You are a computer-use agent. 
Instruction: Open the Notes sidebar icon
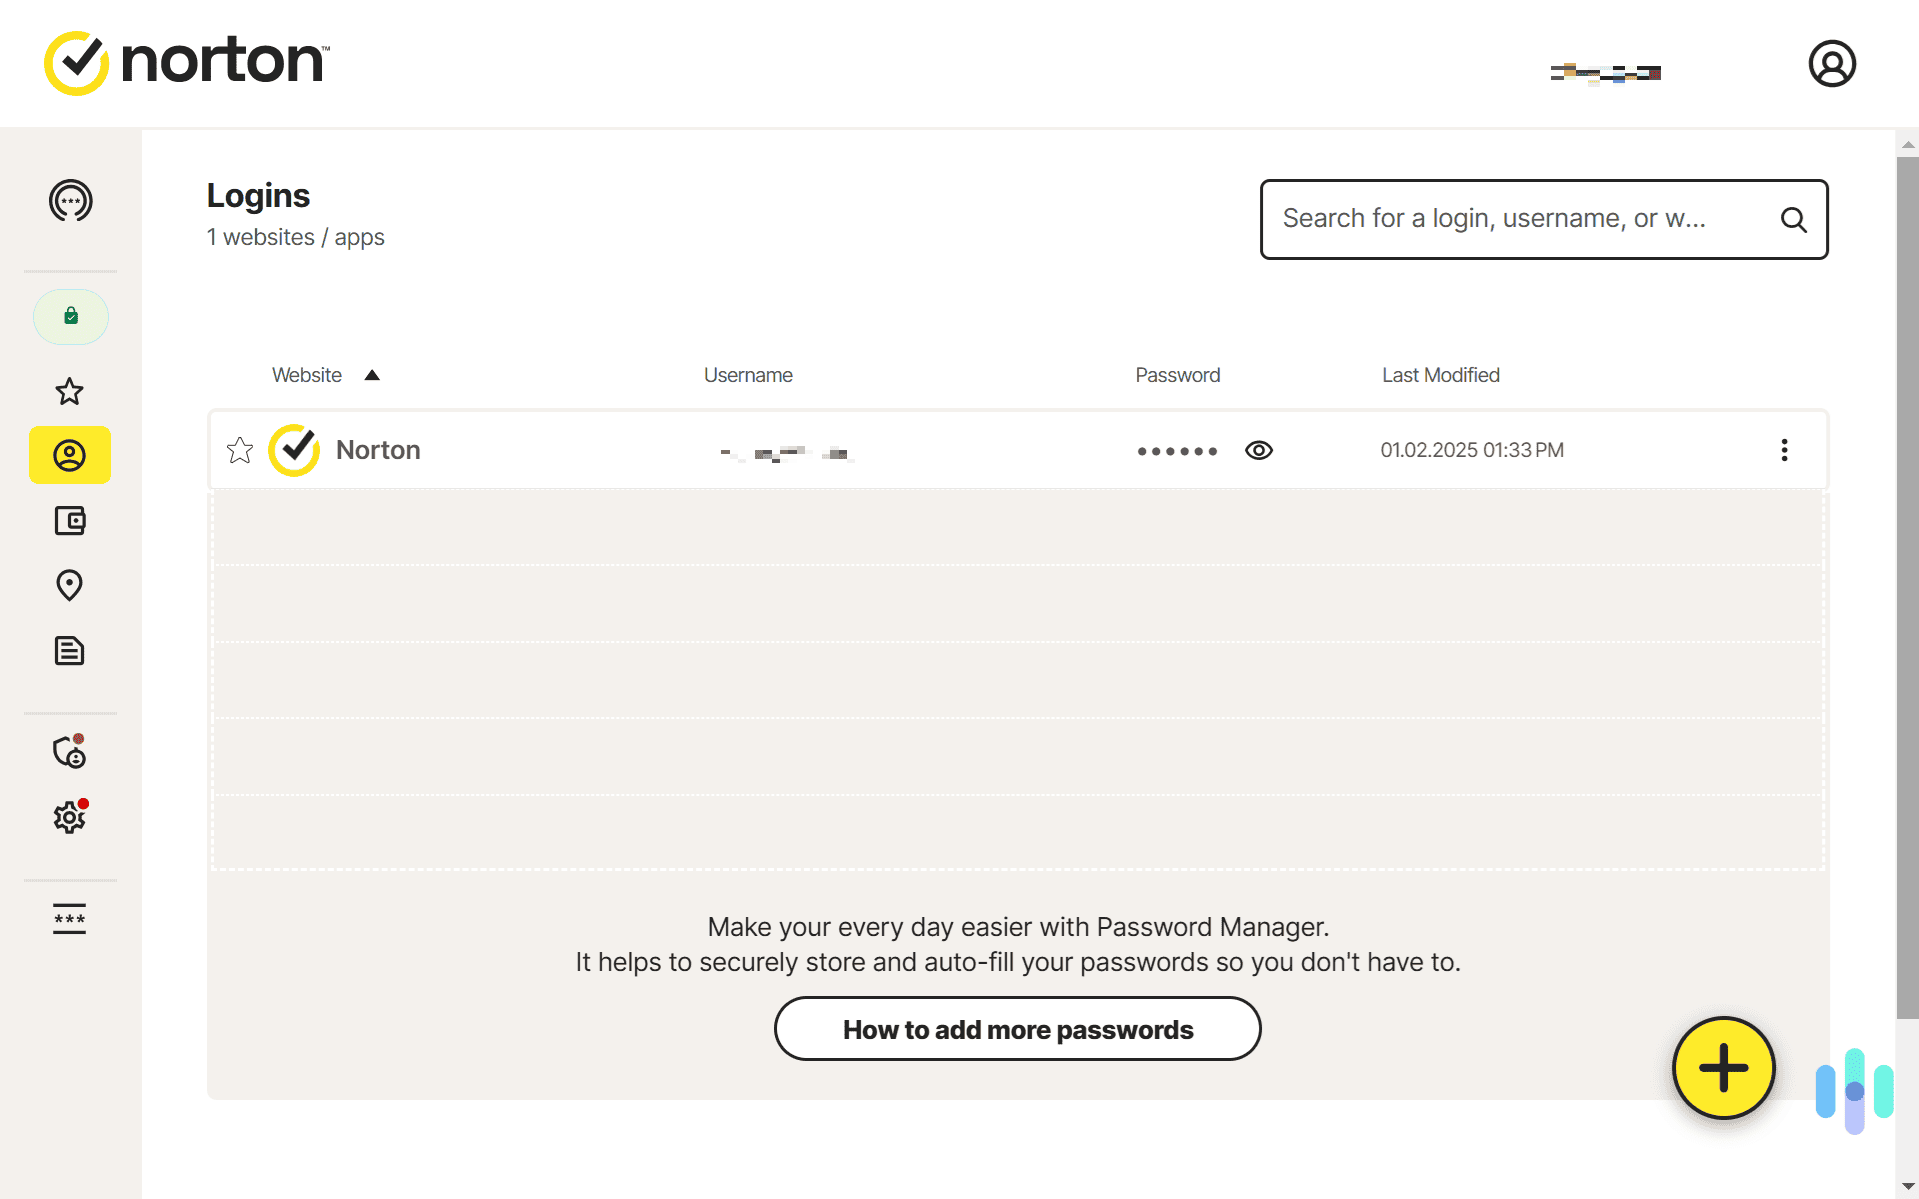point(69,651)
